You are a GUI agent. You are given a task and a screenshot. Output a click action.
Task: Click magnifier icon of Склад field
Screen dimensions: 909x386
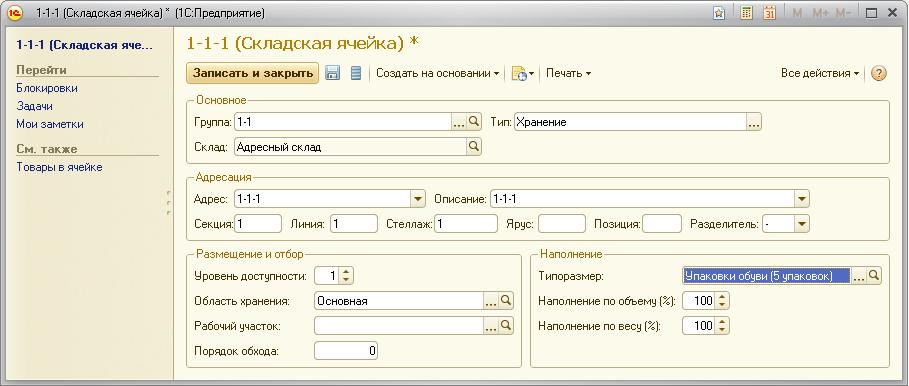coord(474,147)
